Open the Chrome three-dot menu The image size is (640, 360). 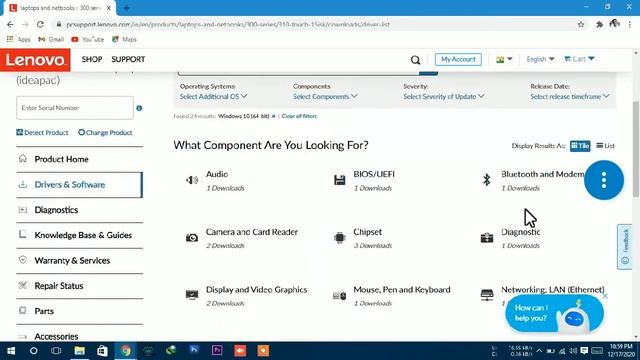(630, 24)
